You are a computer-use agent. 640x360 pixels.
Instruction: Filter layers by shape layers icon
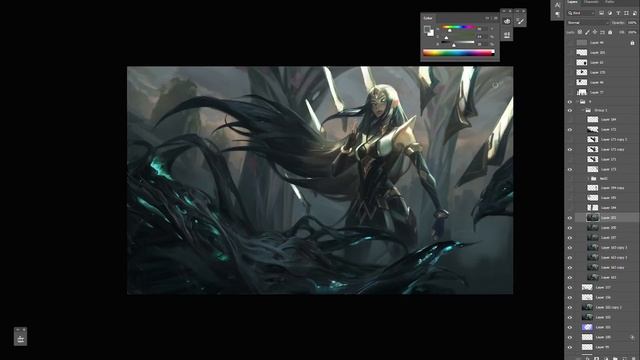tap(627, 13)
